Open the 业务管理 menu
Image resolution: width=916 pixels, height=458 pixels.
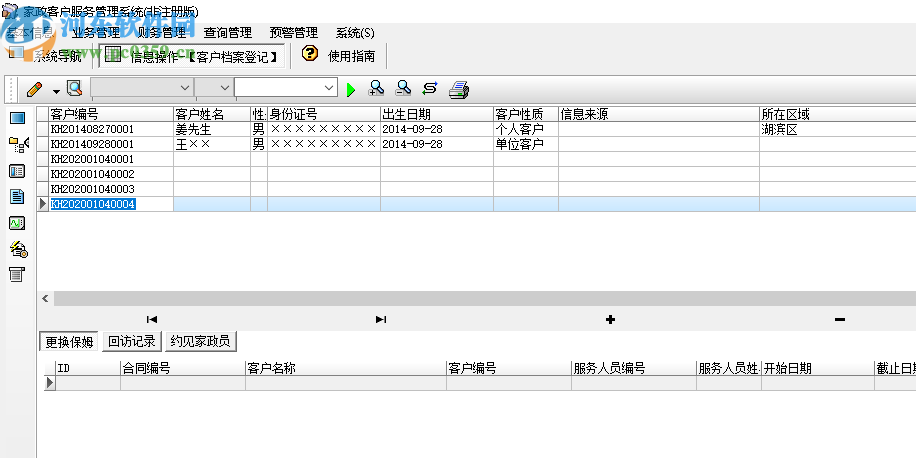pyautogui.click(x=96, y=33)
